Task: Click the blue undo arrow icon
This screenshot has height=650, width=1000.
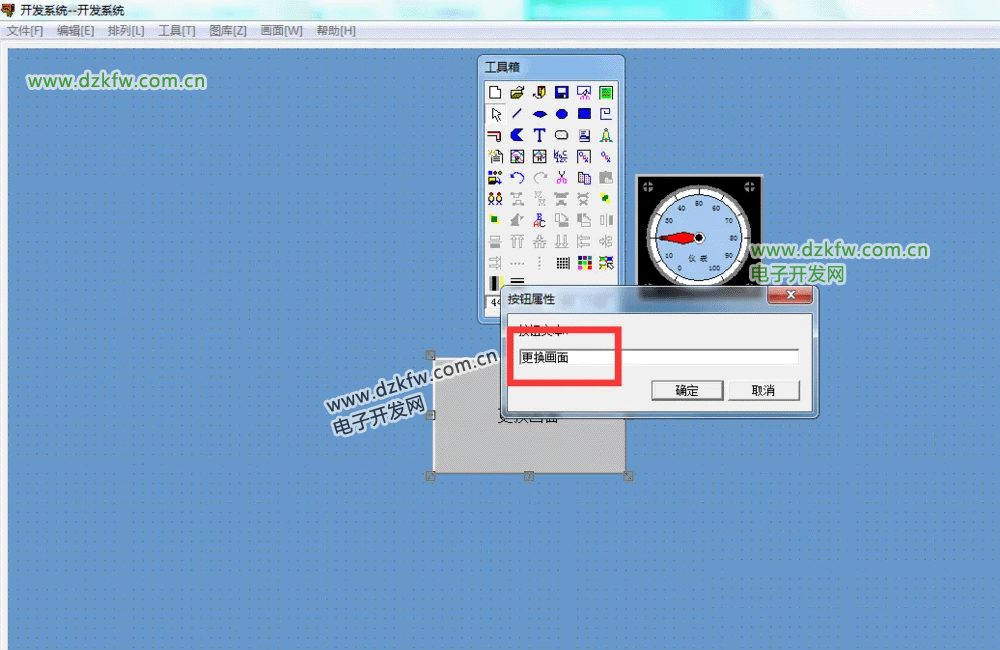Action: click(517, 178)
